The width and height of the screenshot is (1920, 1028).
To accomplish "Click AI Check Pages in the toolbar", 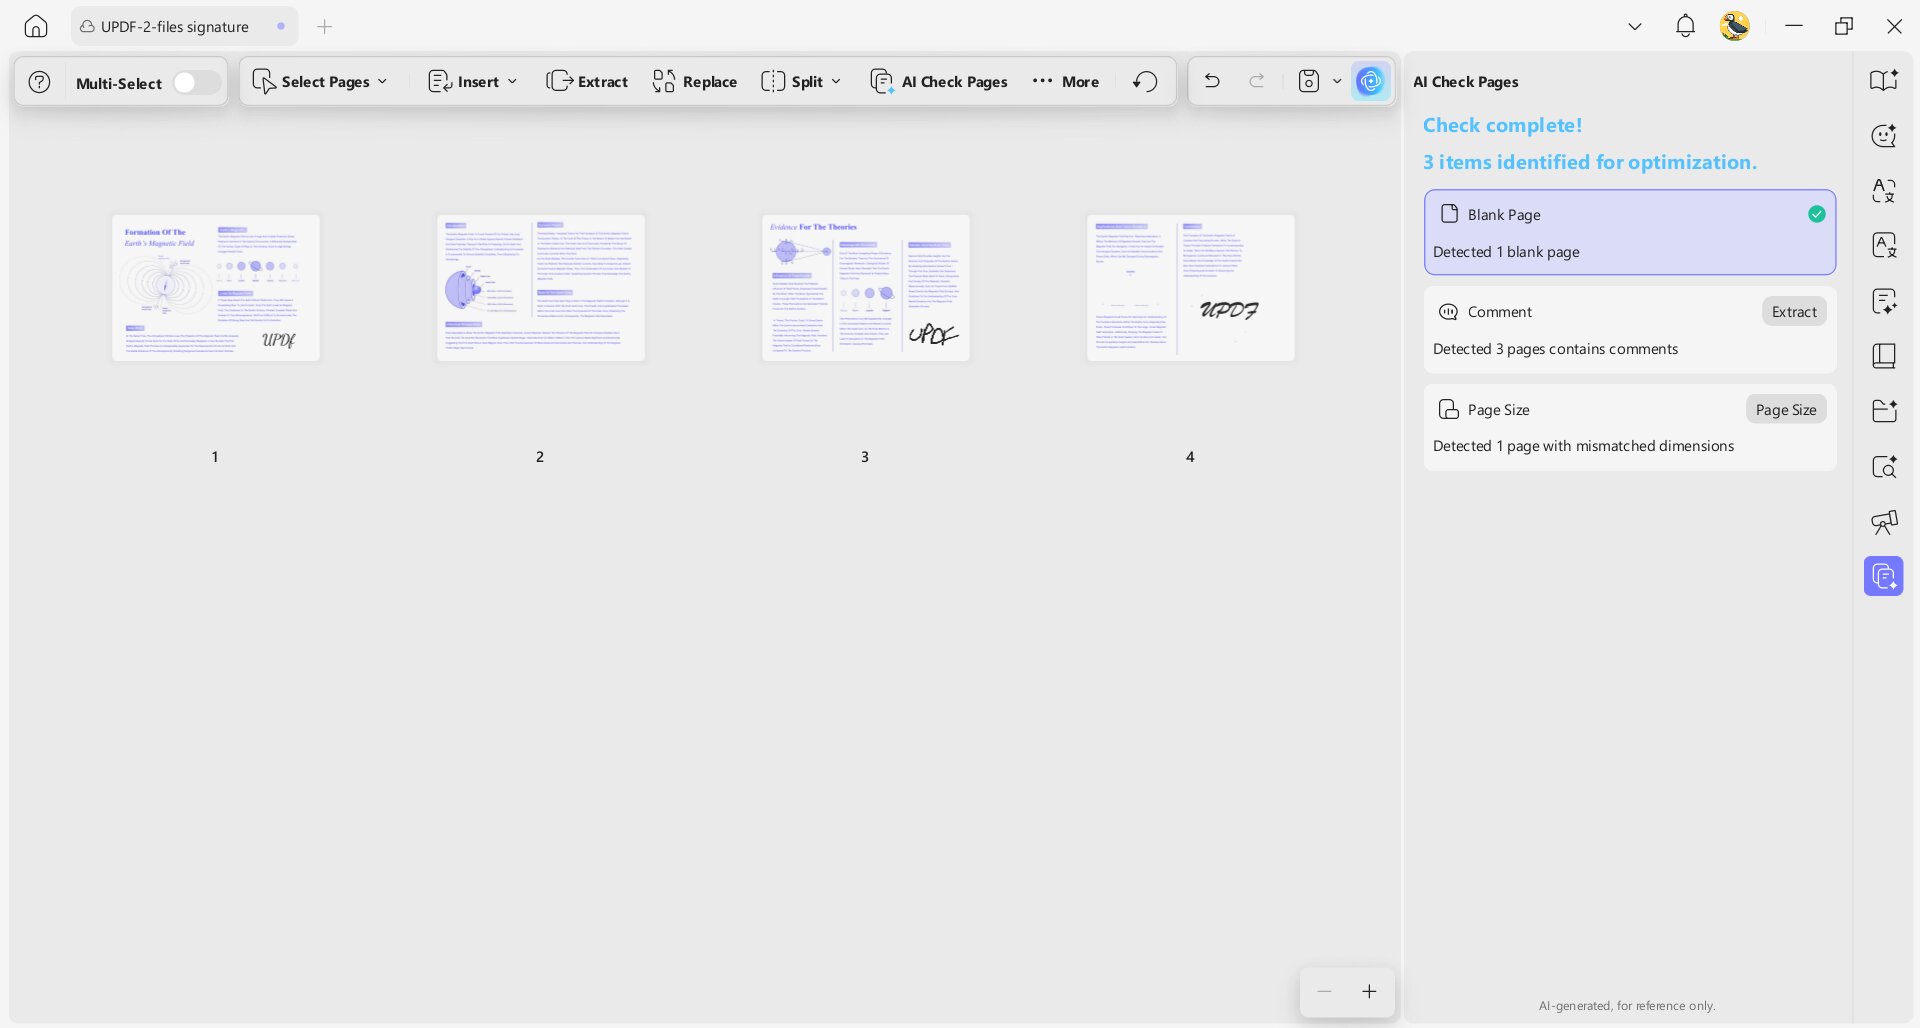I will coord(939,82).
